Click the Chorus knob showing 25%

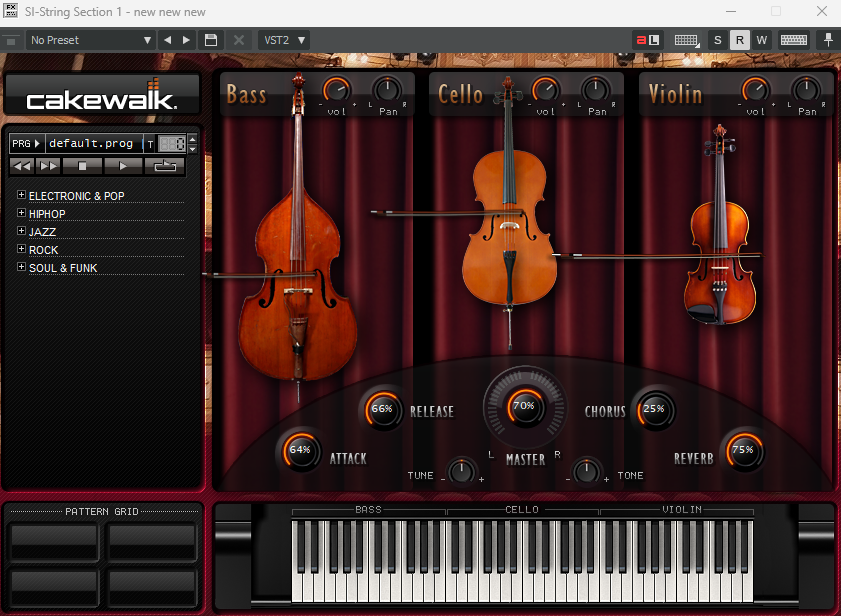click(654, 409)
